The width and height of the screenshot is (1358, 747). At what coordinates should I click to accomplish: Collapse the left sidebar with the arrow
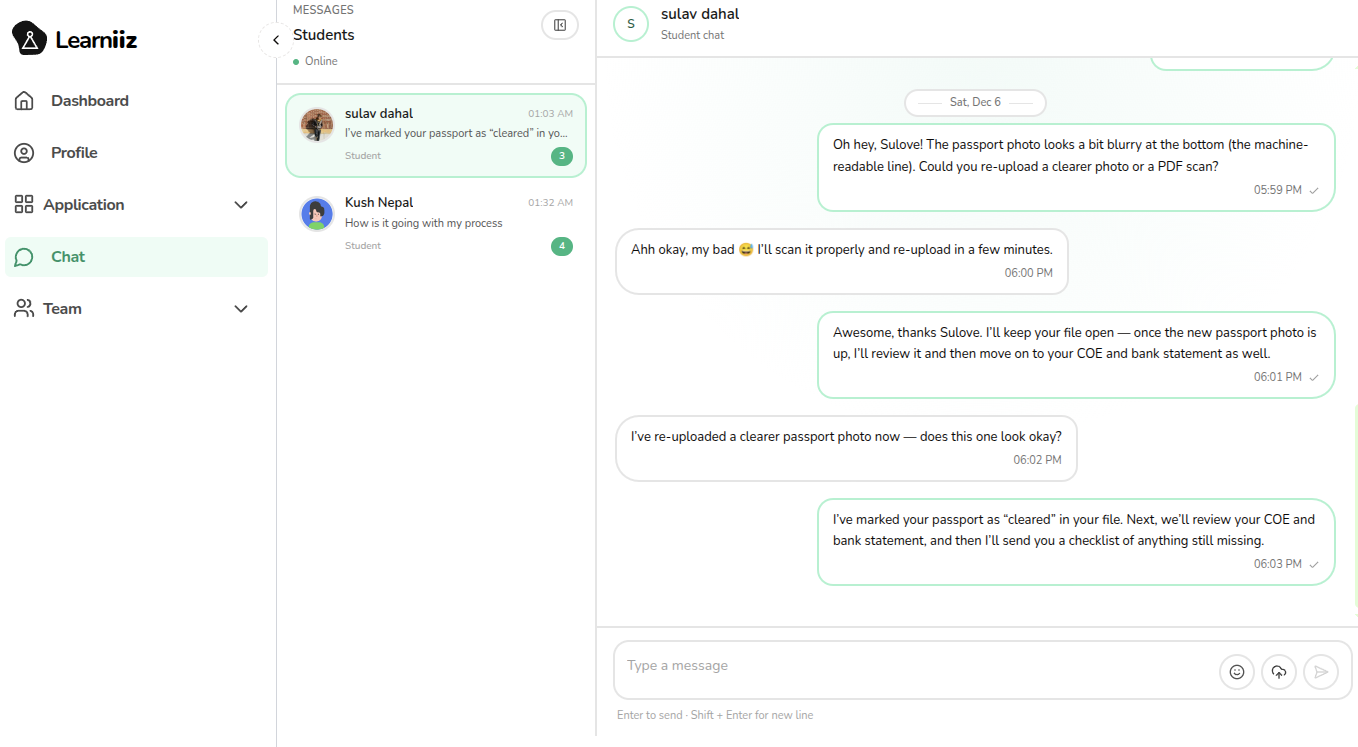(x=276, y=40)
